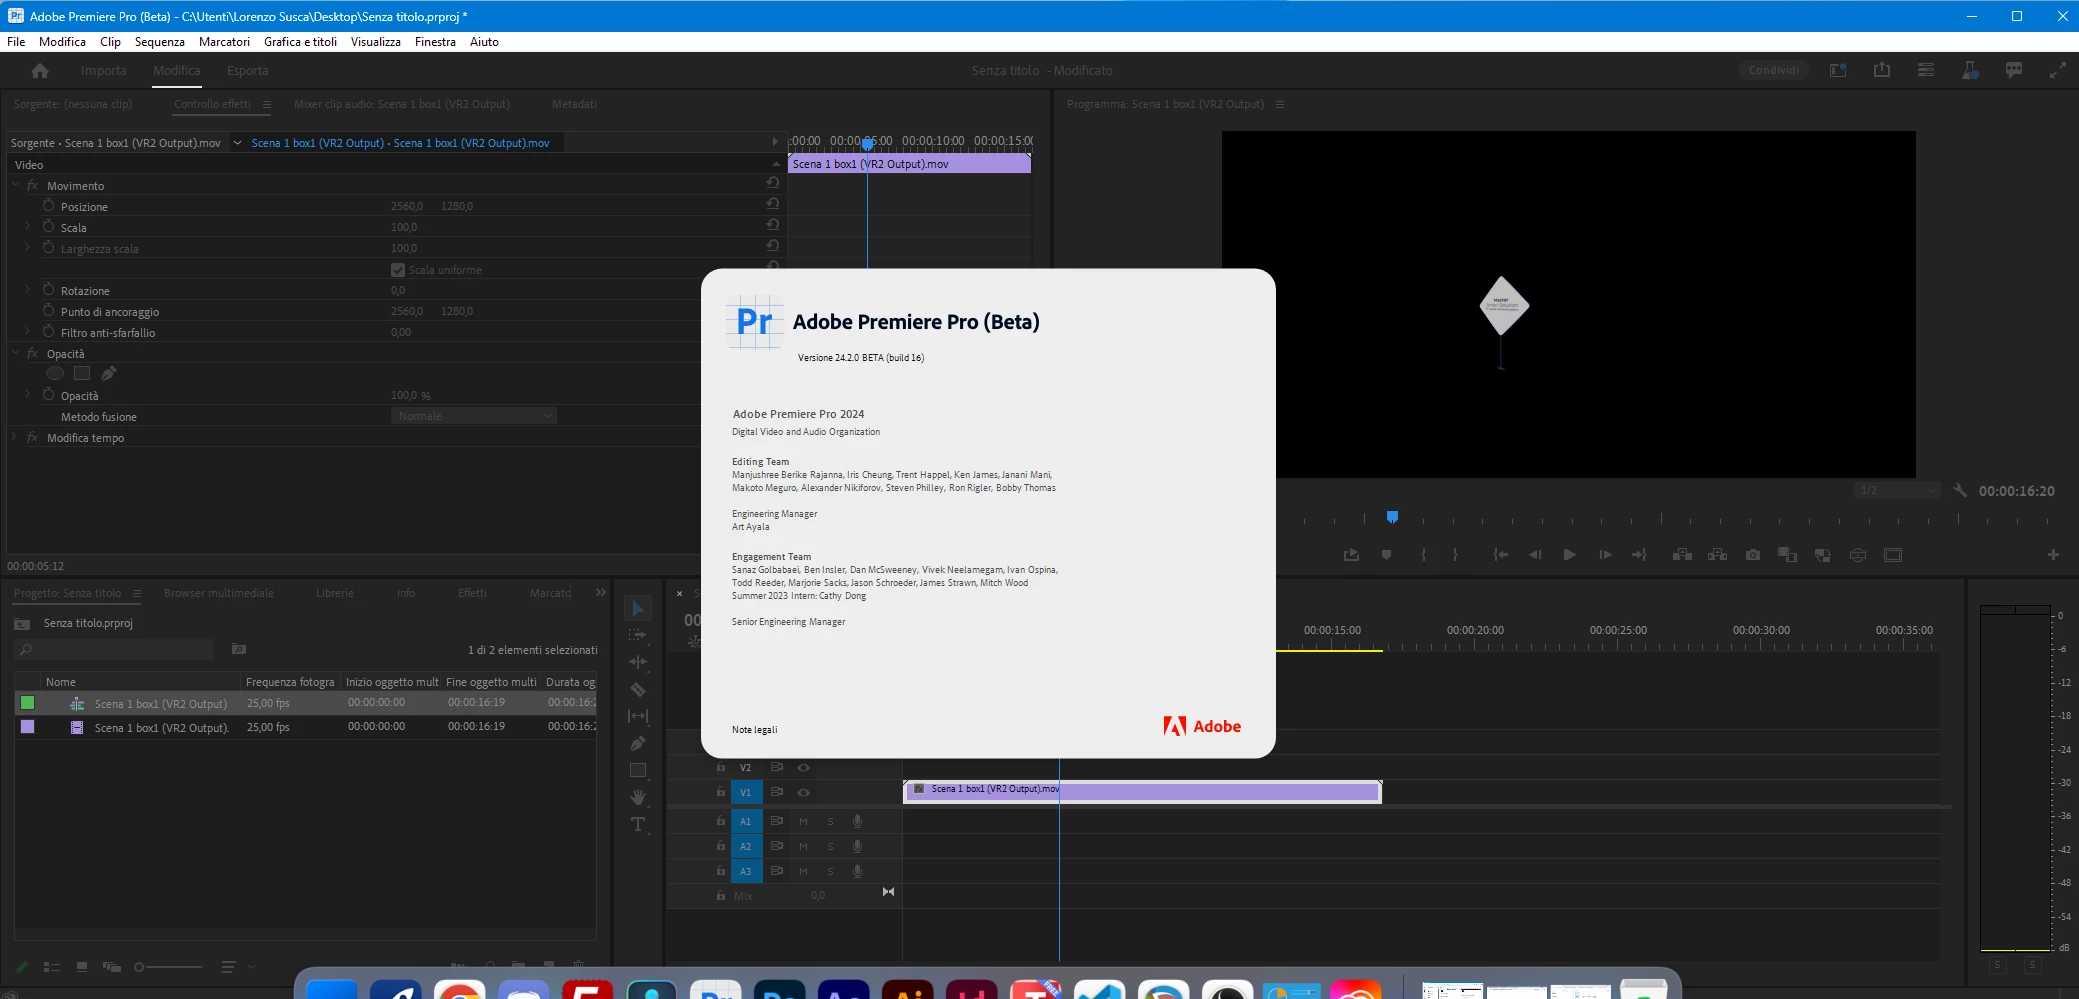Go to the Home screen icon
The image size is (2079, 999).
(40, 71)
